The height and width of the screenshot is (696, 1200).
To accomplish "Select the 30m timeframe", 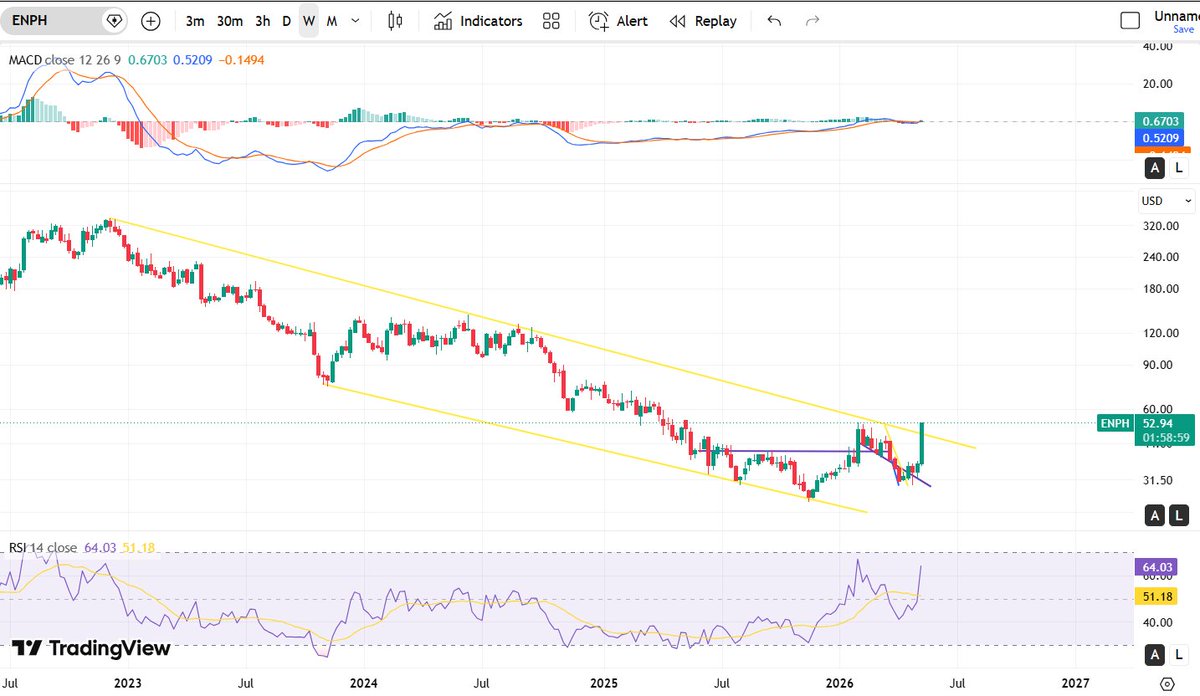I will (x=230, y=21).
